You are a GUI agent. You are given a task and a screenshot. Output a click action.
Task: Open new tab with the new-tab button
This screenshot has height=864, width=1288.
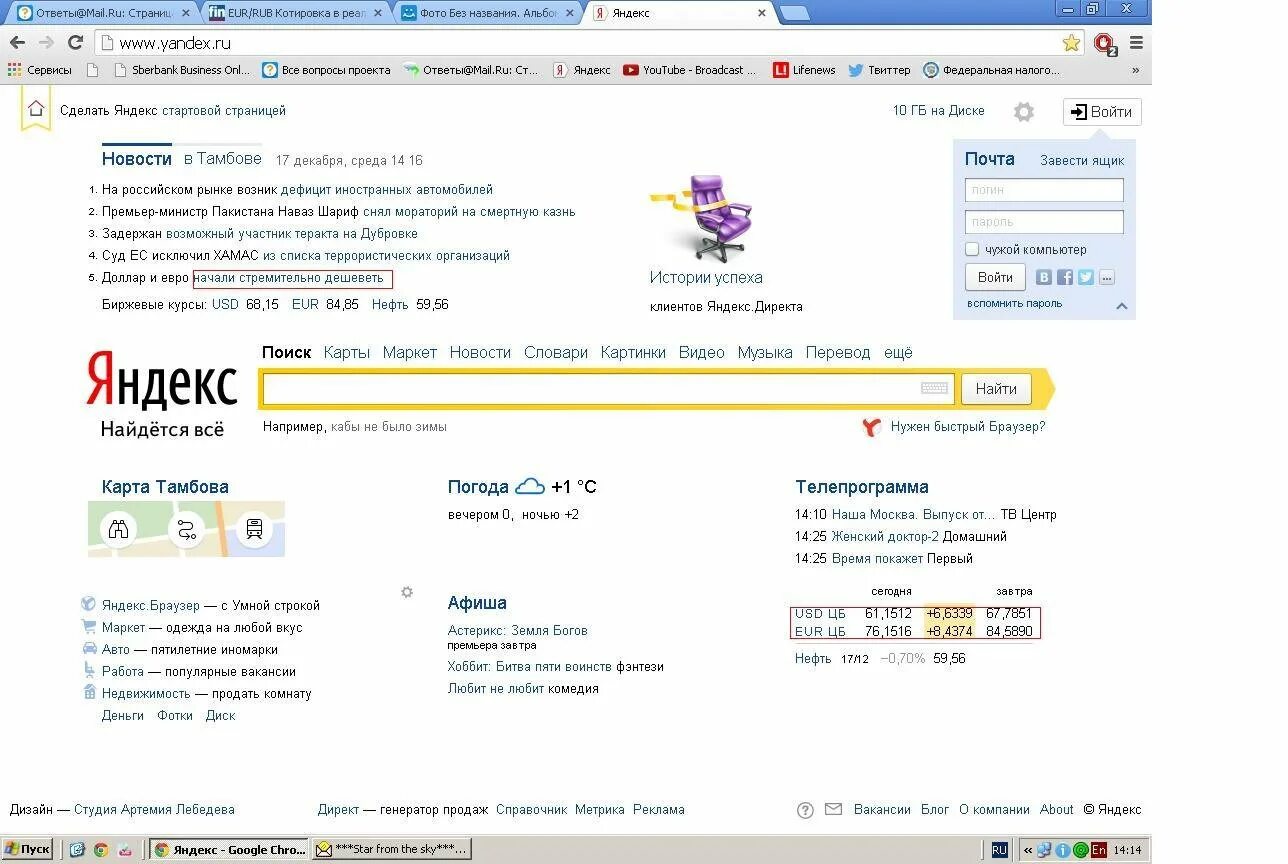coord(794,13)
